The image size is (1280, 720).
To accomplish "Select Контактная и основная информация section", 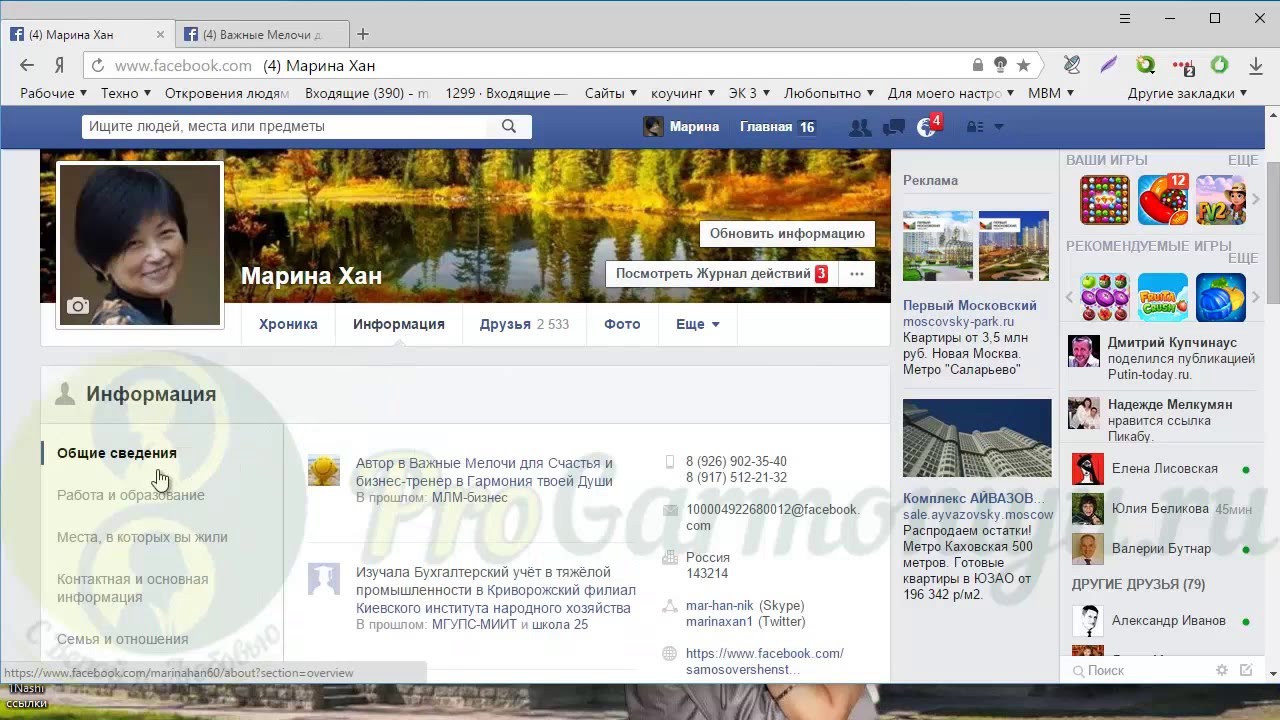I will click(x=133, y=588).
